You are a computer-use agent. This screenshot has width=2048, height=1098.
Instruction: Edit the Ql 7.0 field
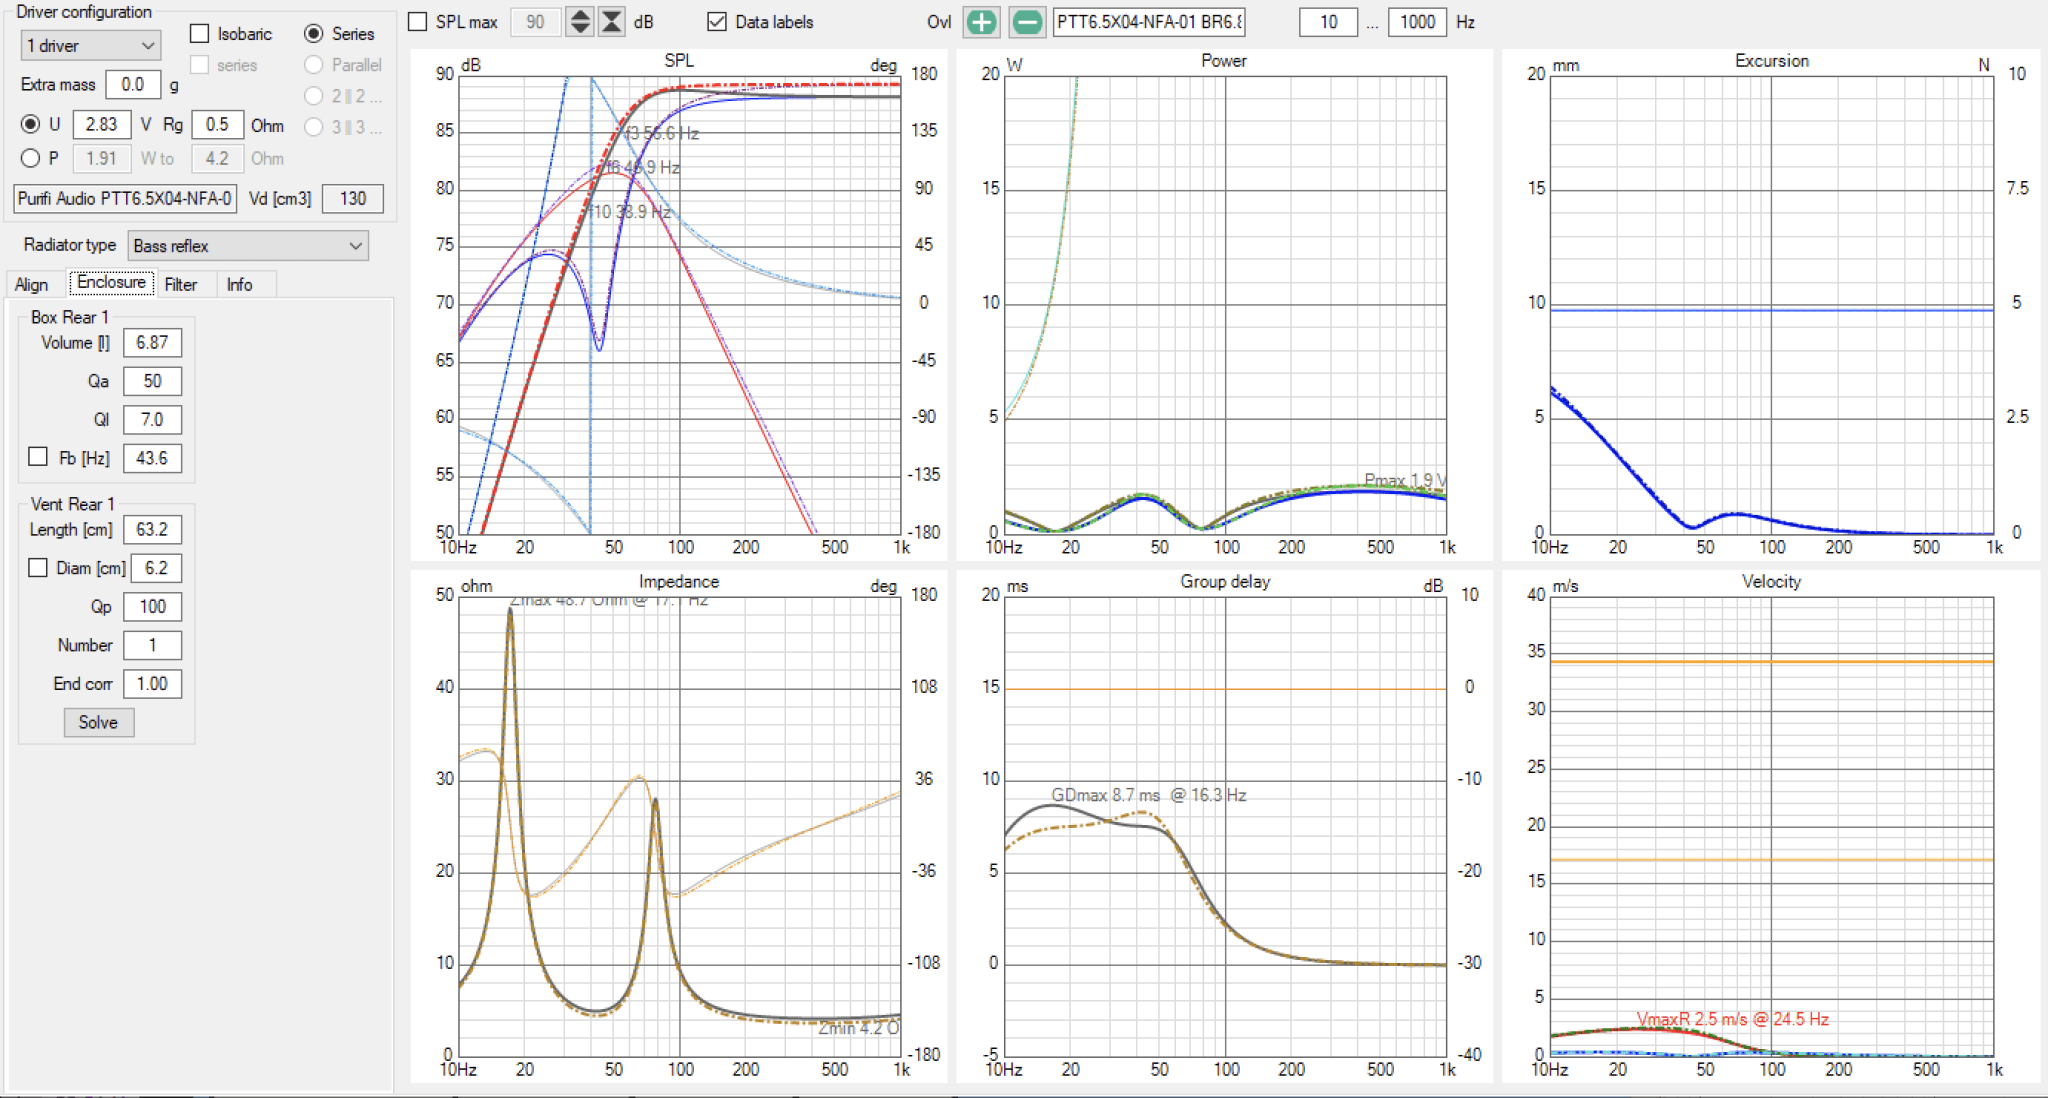[152, 420]
